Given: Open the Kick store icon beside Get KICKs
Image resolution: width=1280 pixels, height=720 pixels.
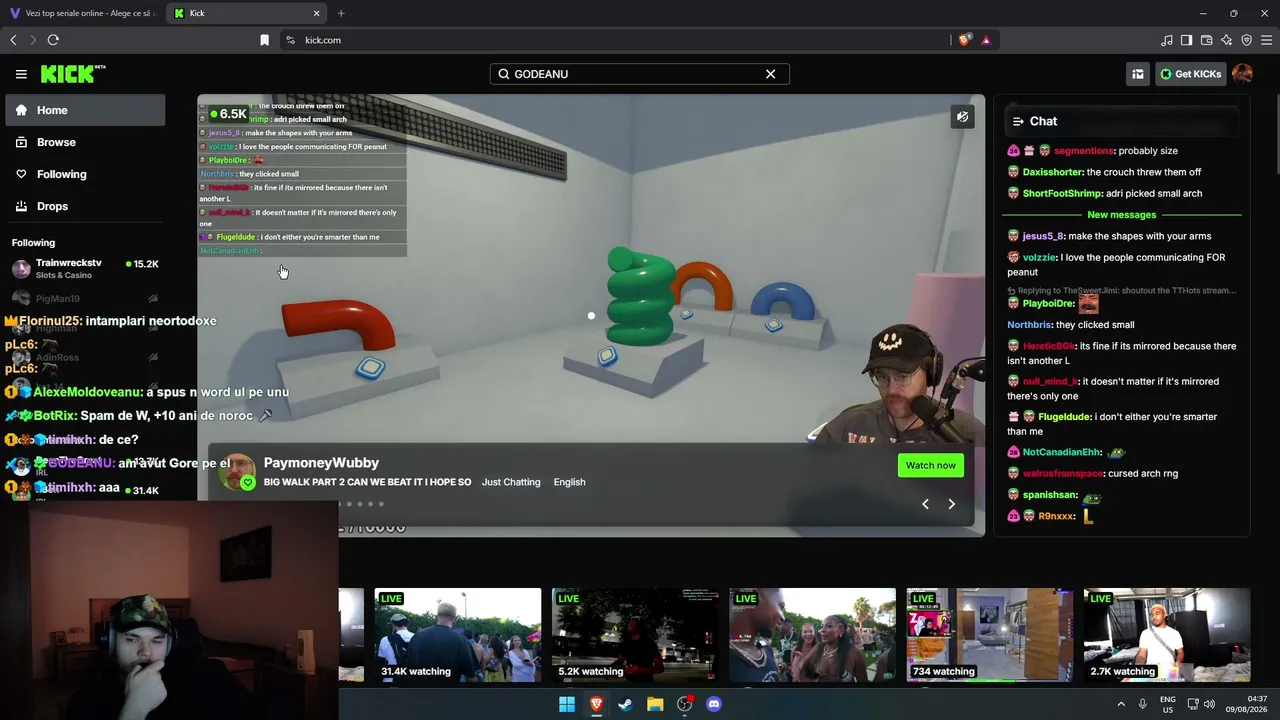Looking at the screenshot, I should (1137, 74).
